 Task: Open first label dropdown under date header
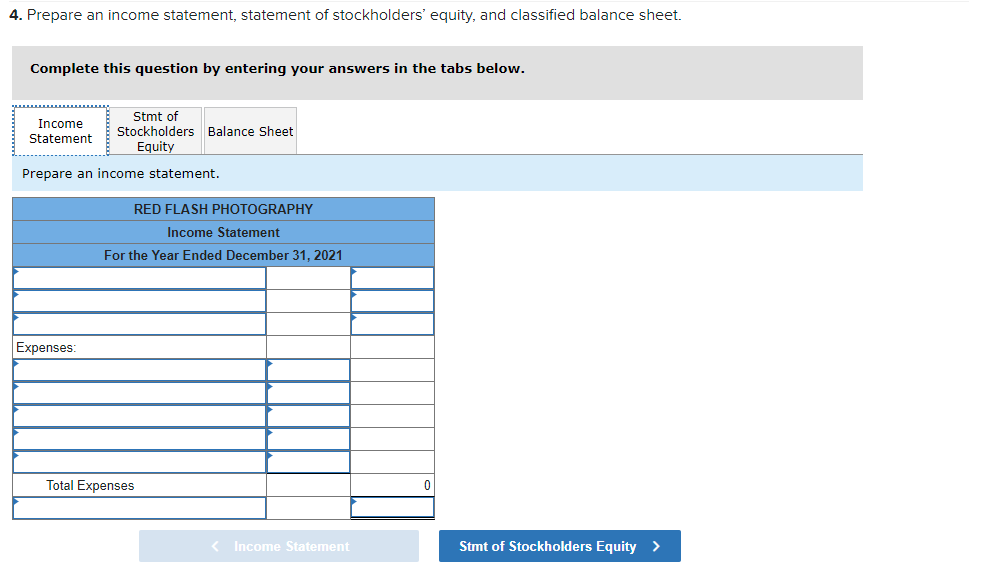point(139,278)
